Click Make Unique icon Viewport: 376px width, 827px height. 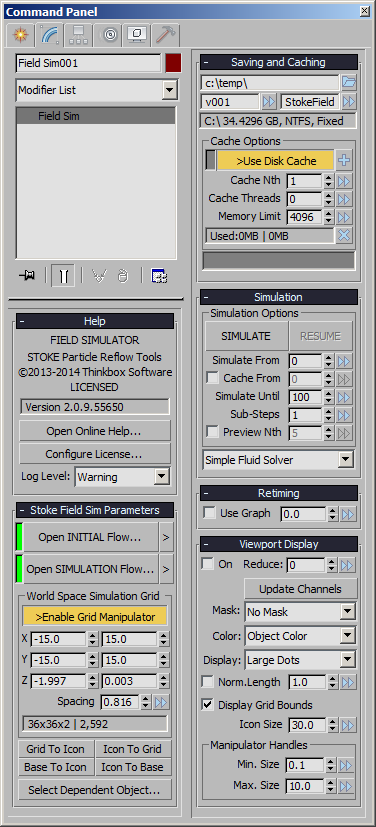tap(99, 276)
